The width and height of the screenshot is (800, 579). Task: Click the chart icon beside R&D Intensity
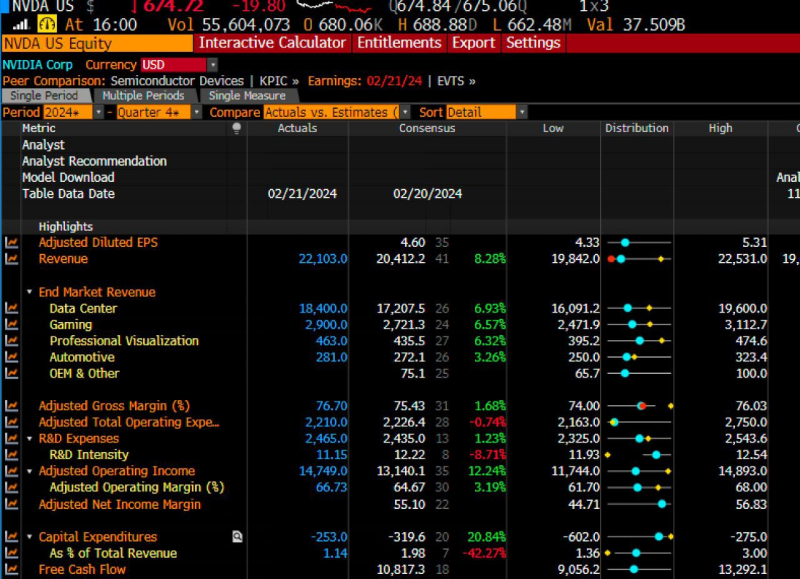point(11,455)
